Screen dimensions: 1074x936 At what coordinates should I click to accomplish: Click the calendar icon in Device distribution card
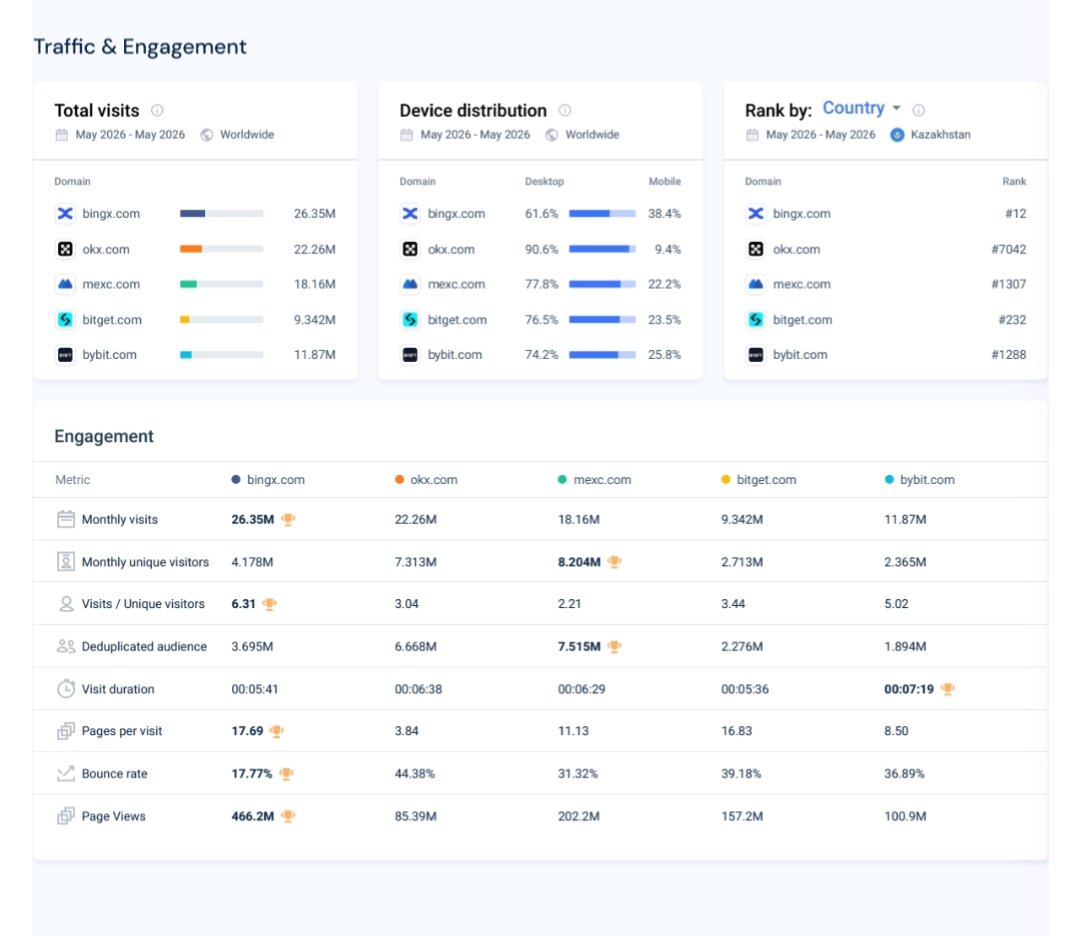pos(407,135)
